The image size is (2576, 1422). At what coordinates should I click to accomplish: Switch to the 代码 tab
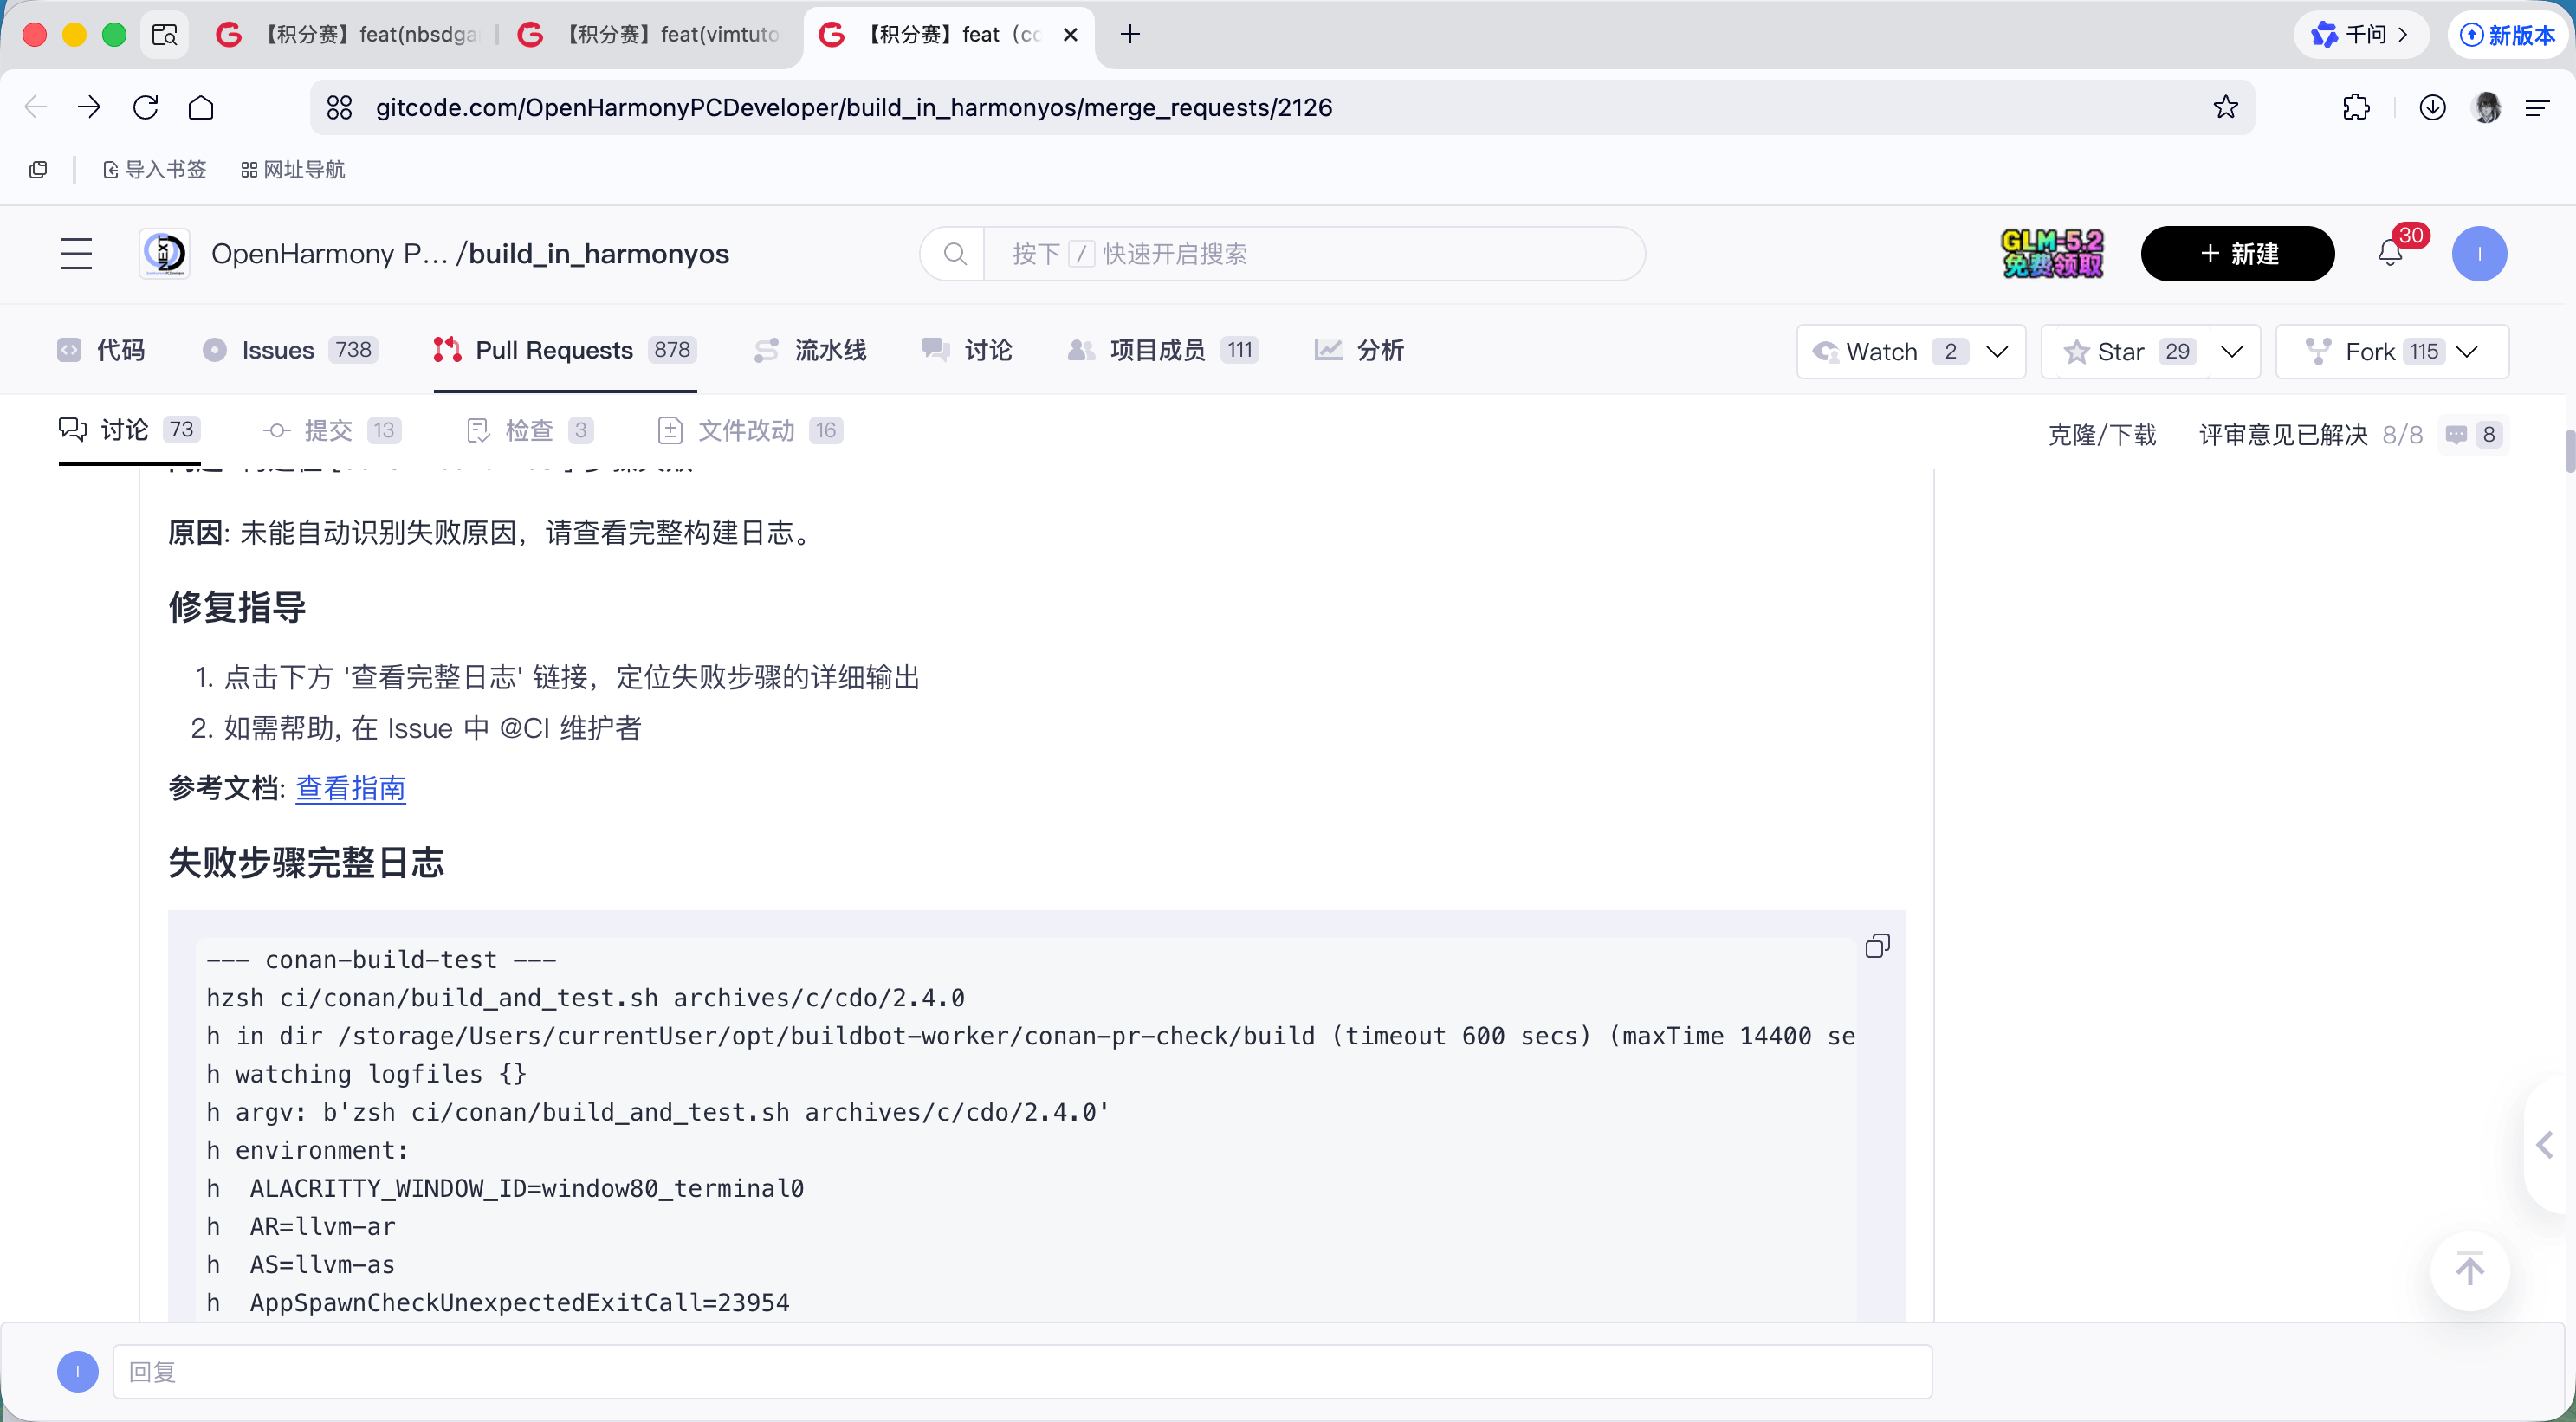(102, 350)
